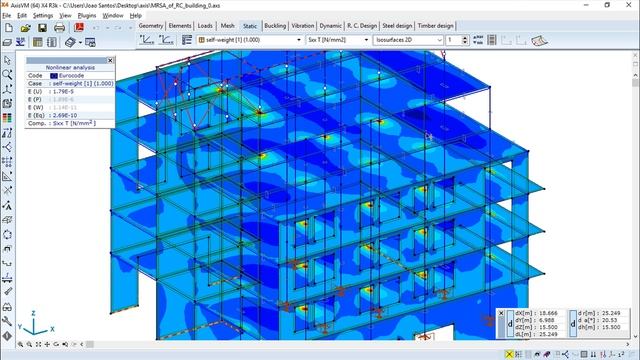The width and height of the screenshot is (640, 360).
Task: Open the File menu
Action: coord(7,16)
